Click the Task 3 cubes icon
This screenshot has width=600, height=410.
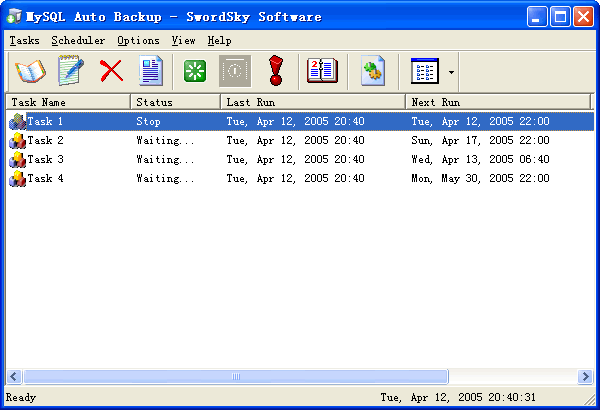tap(17, 159)
